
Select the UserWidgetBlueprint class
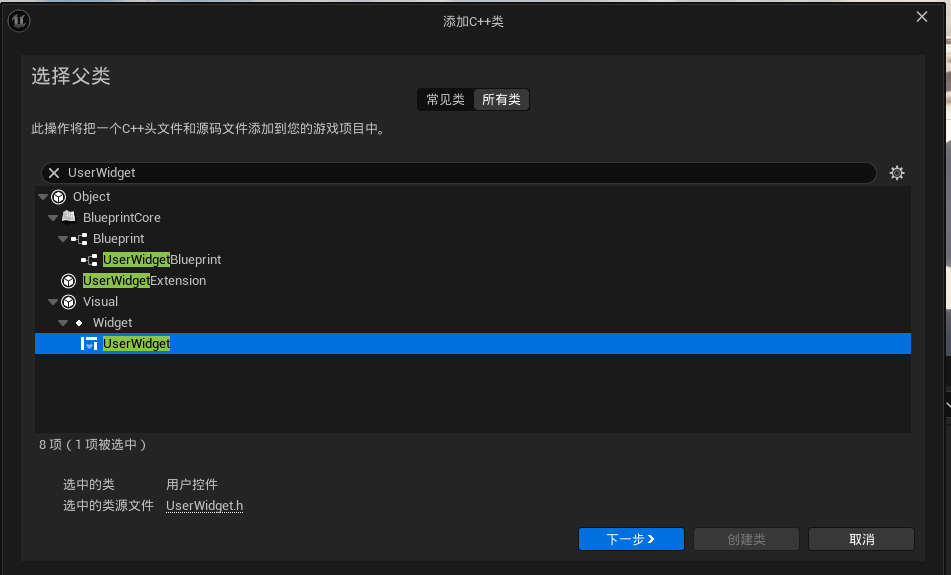coord(473,260)
